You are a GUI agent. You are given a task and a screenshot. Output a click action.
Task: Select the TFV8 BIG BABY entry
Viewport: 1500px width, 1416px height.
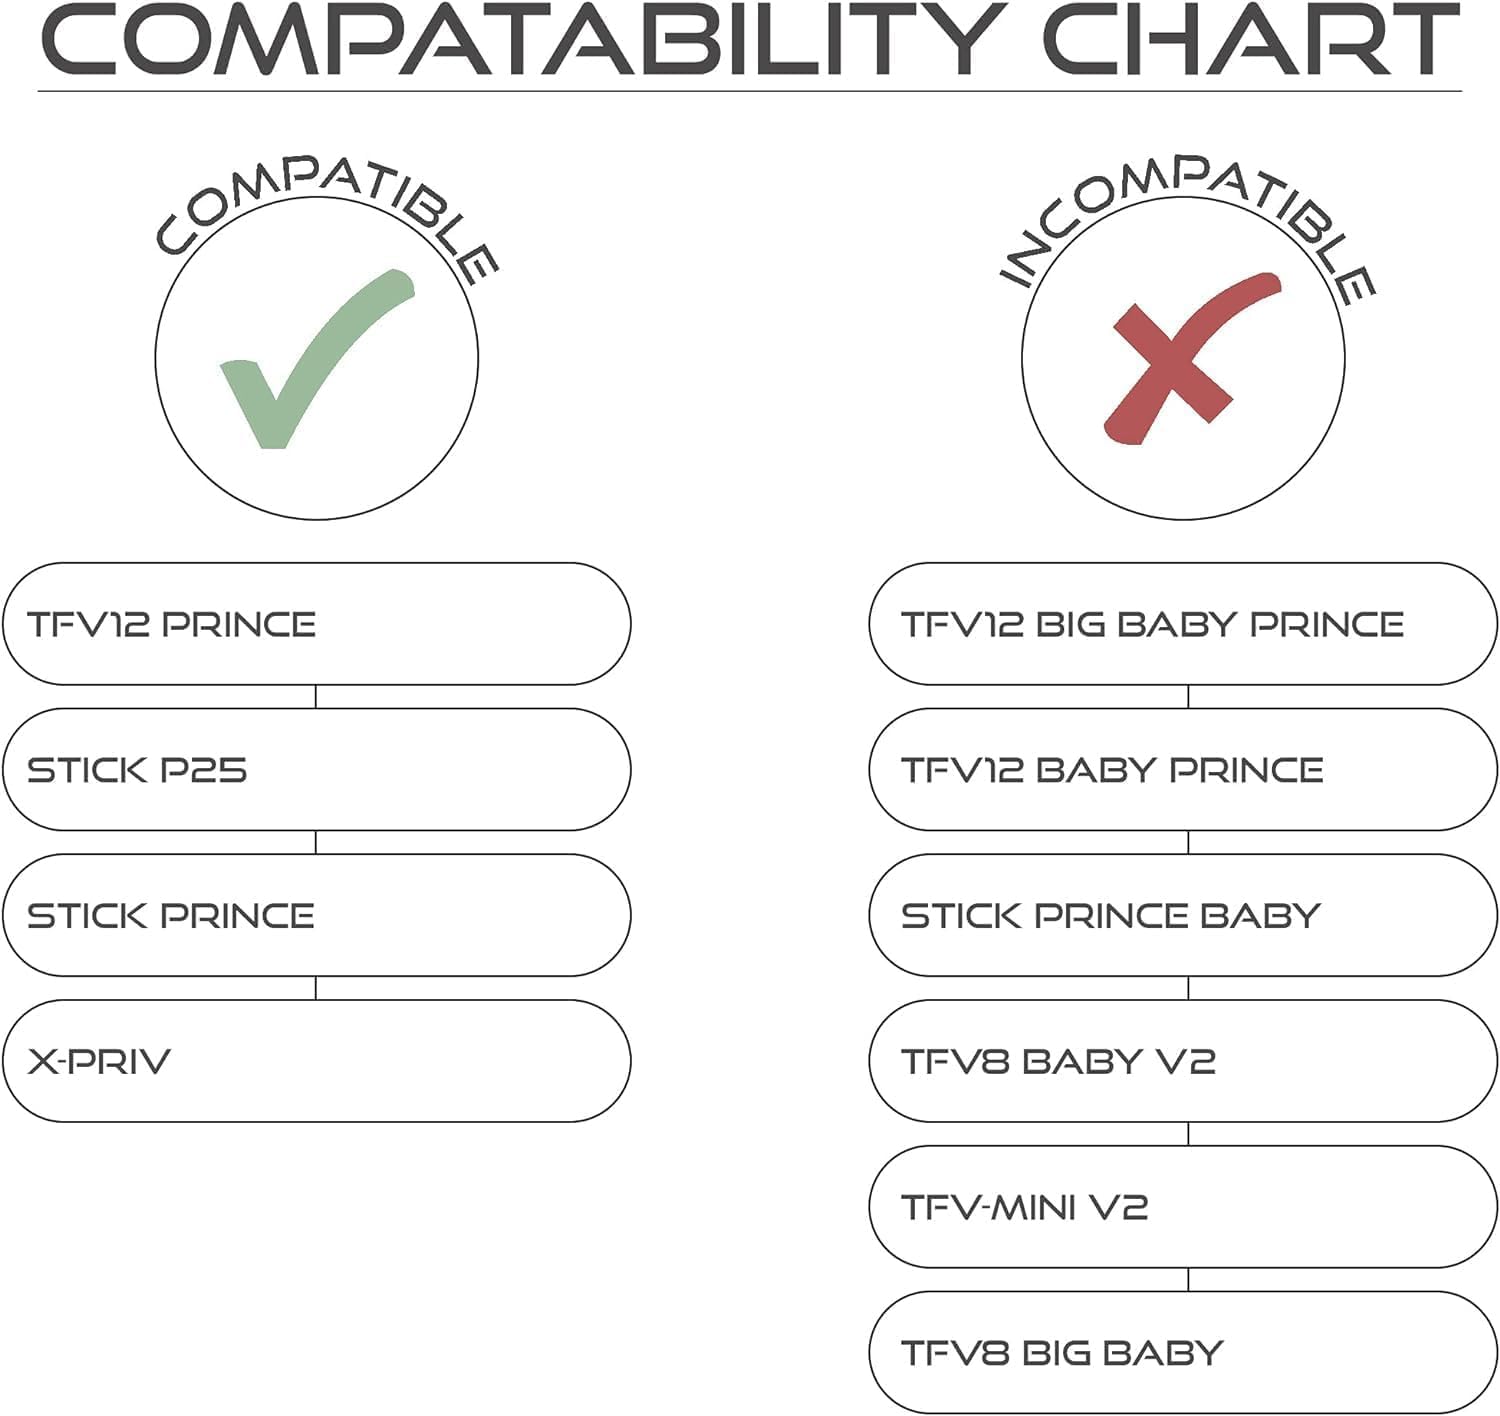pos(1182,1352)
